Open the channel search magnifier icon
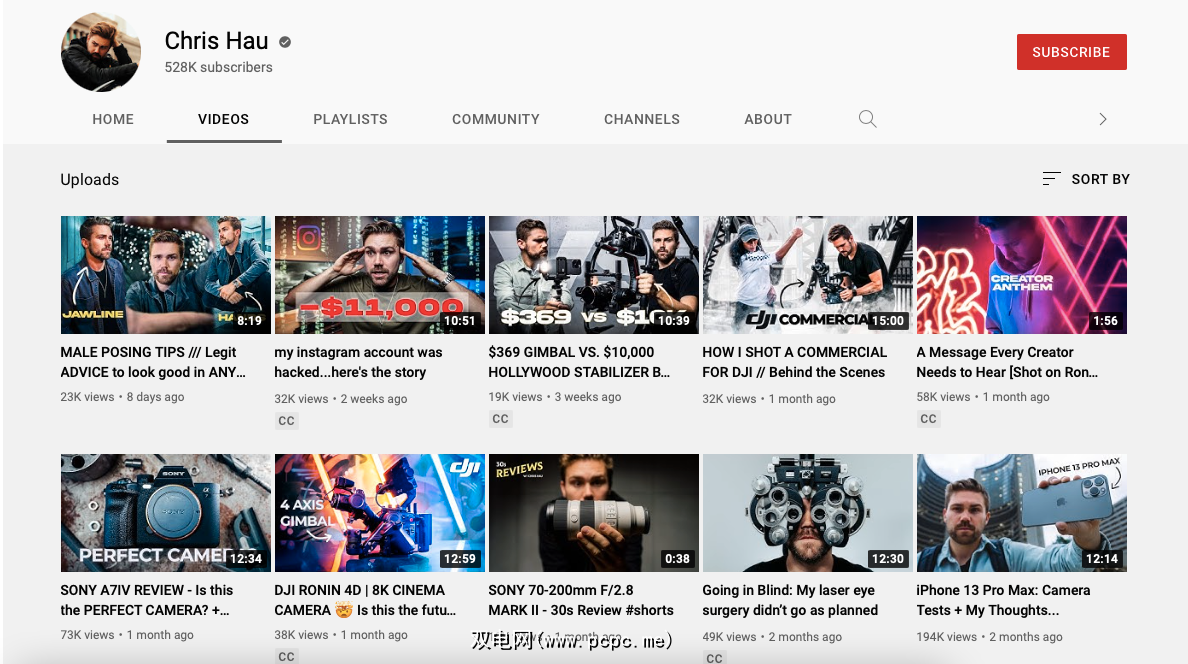 (x=868, y=119)
